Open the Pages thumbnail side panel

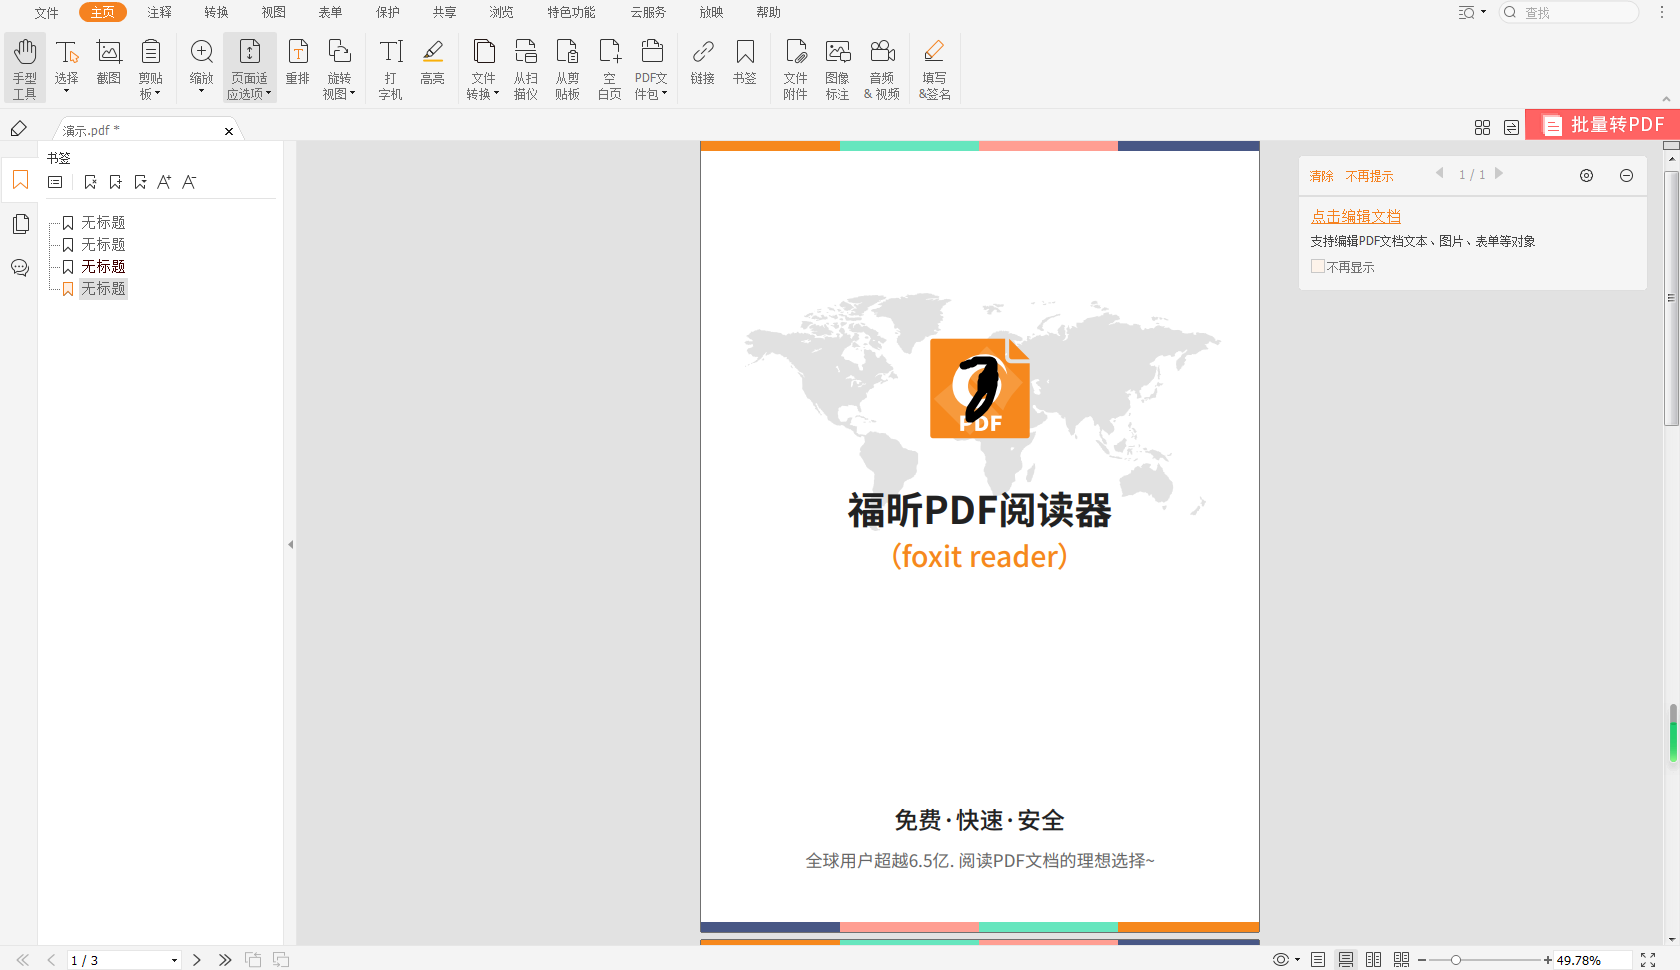[20, 224]
